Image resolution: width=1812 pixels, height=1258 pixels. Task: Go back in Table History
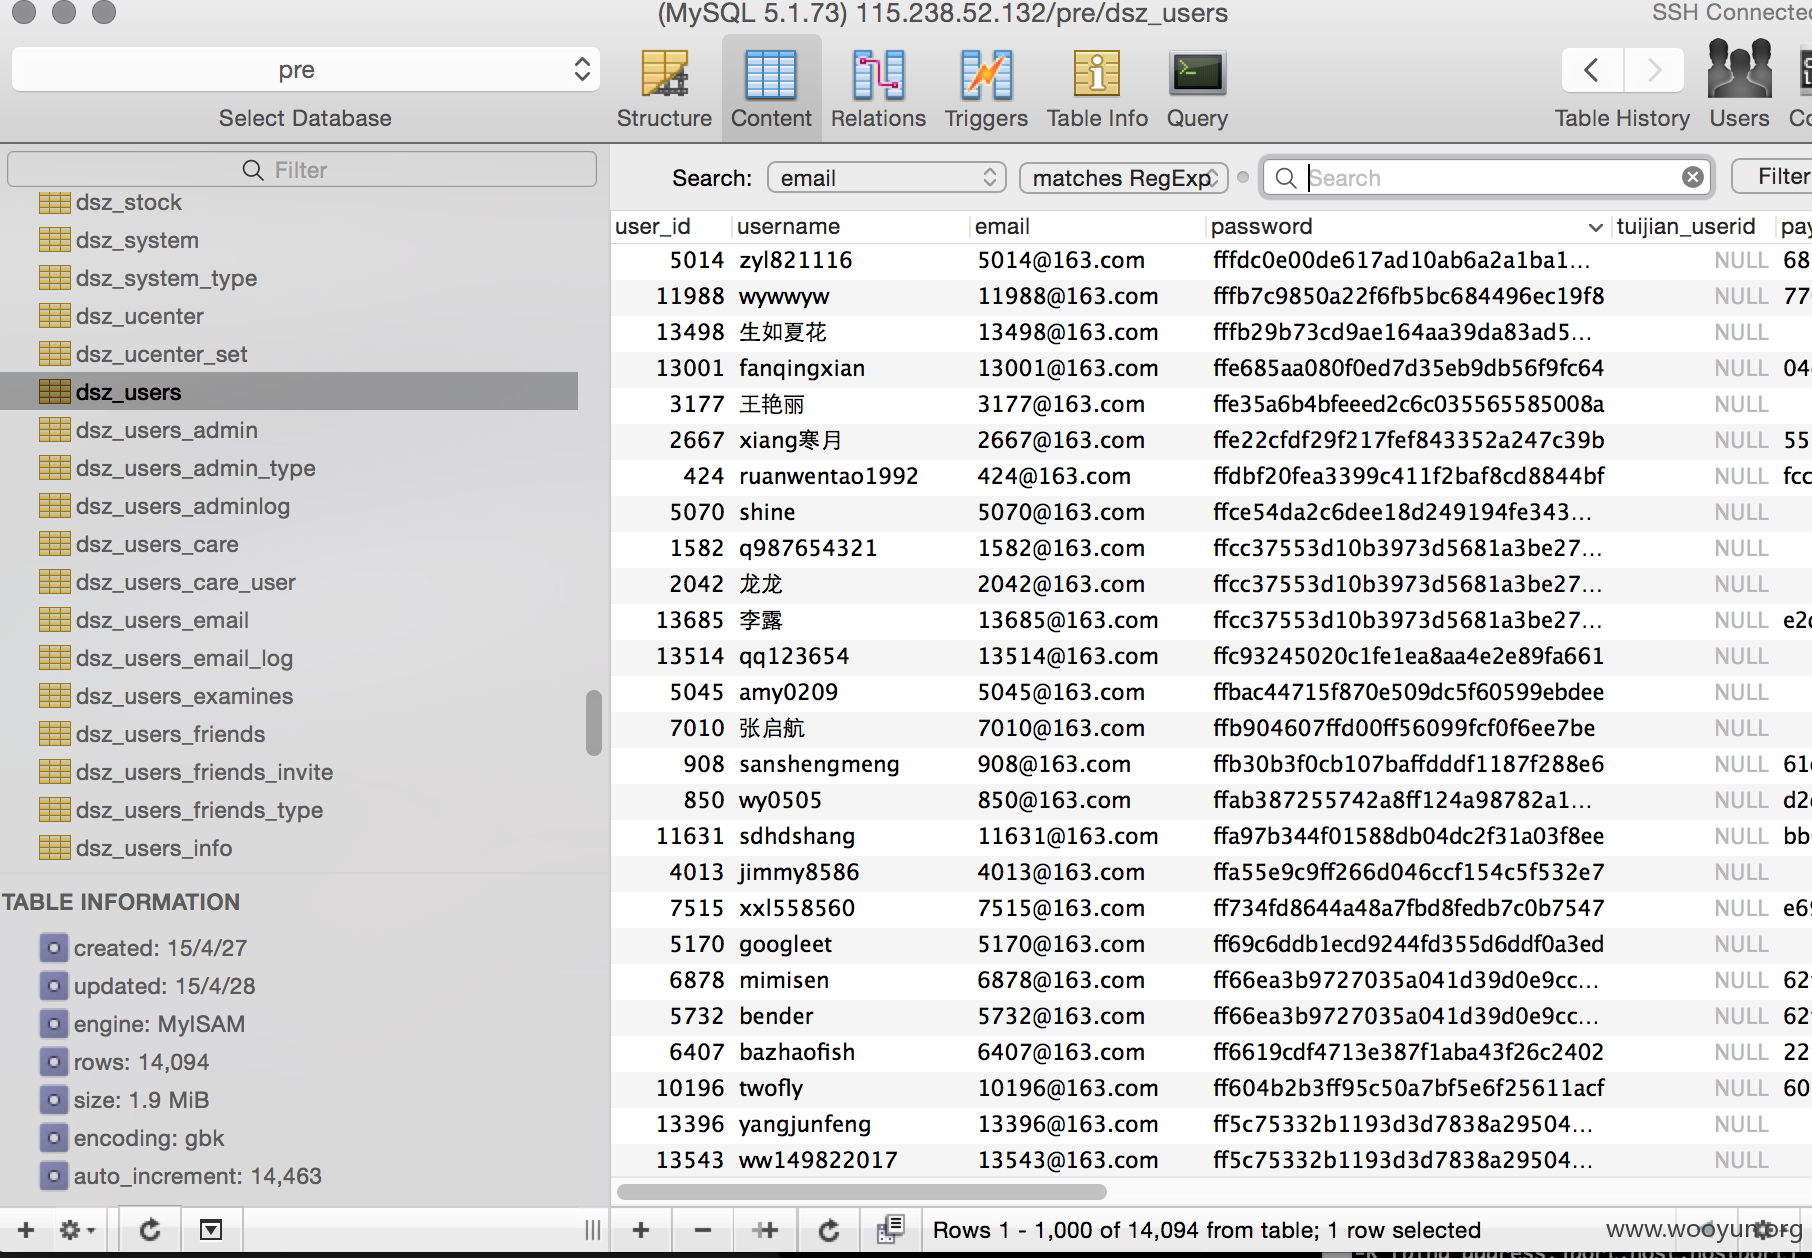click(x=1592, y=70)
